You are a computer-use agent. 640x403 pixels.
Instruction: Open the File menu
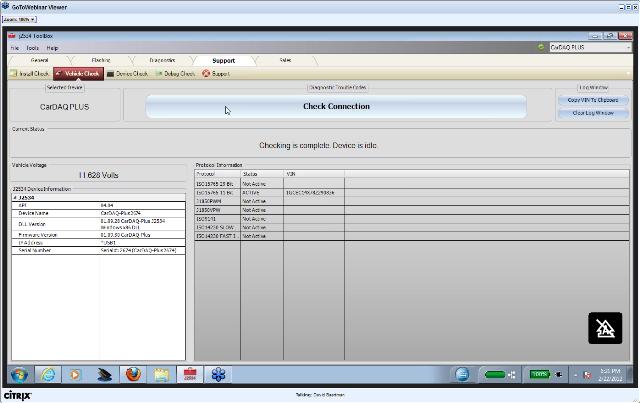tap(15, 48)
